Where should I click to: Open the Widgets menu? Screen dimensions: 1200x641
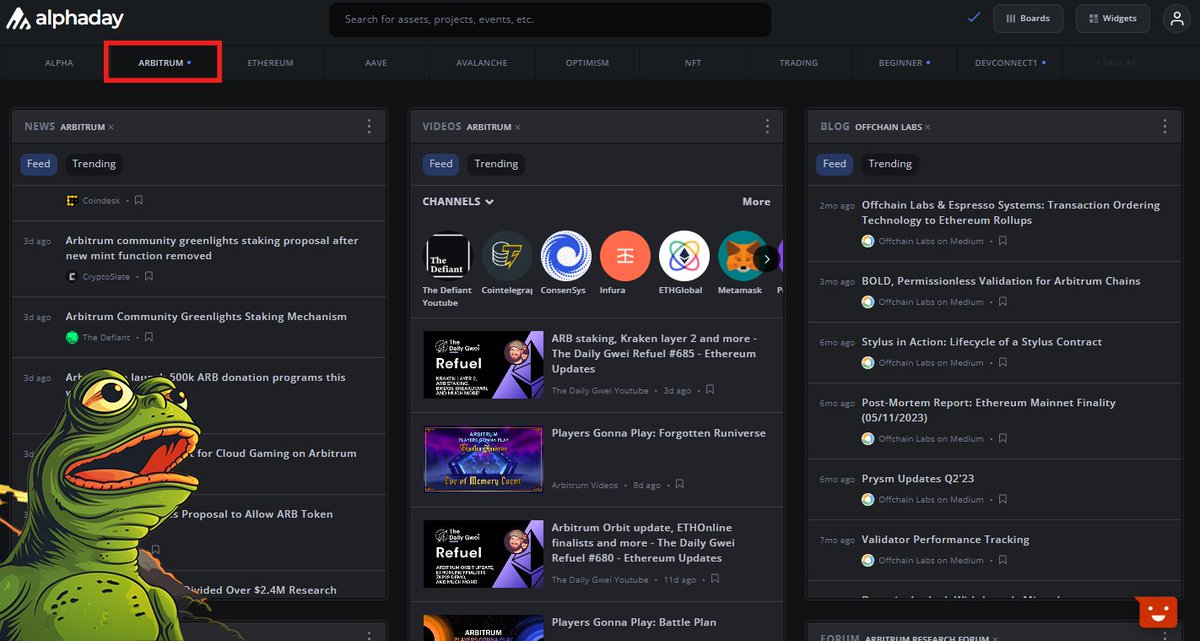1113,18
